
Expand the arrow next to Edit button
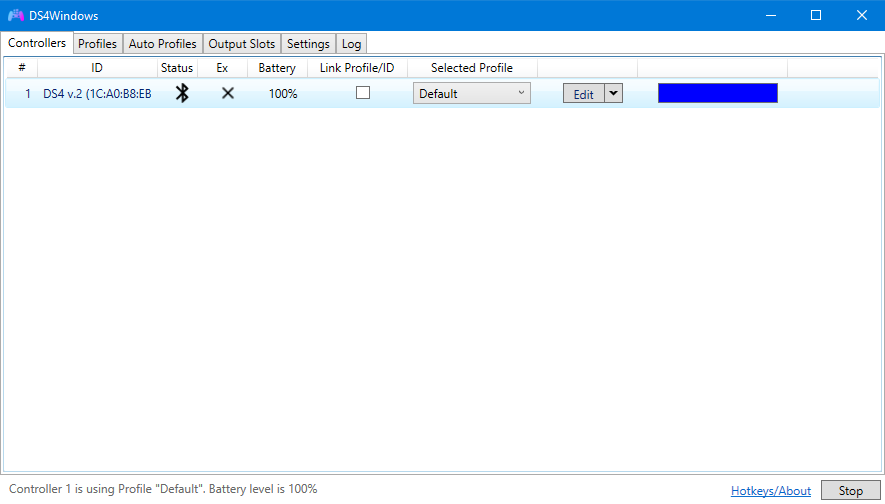point(613,93)
